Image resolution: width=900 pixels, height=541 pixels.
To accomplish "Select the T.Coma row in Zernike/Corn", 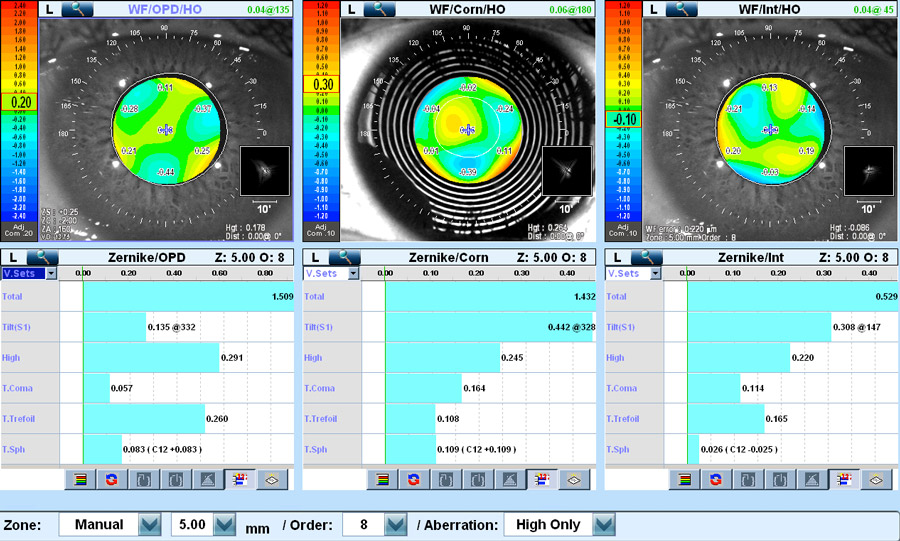I will pyautogui.click(x=333, y=388).
